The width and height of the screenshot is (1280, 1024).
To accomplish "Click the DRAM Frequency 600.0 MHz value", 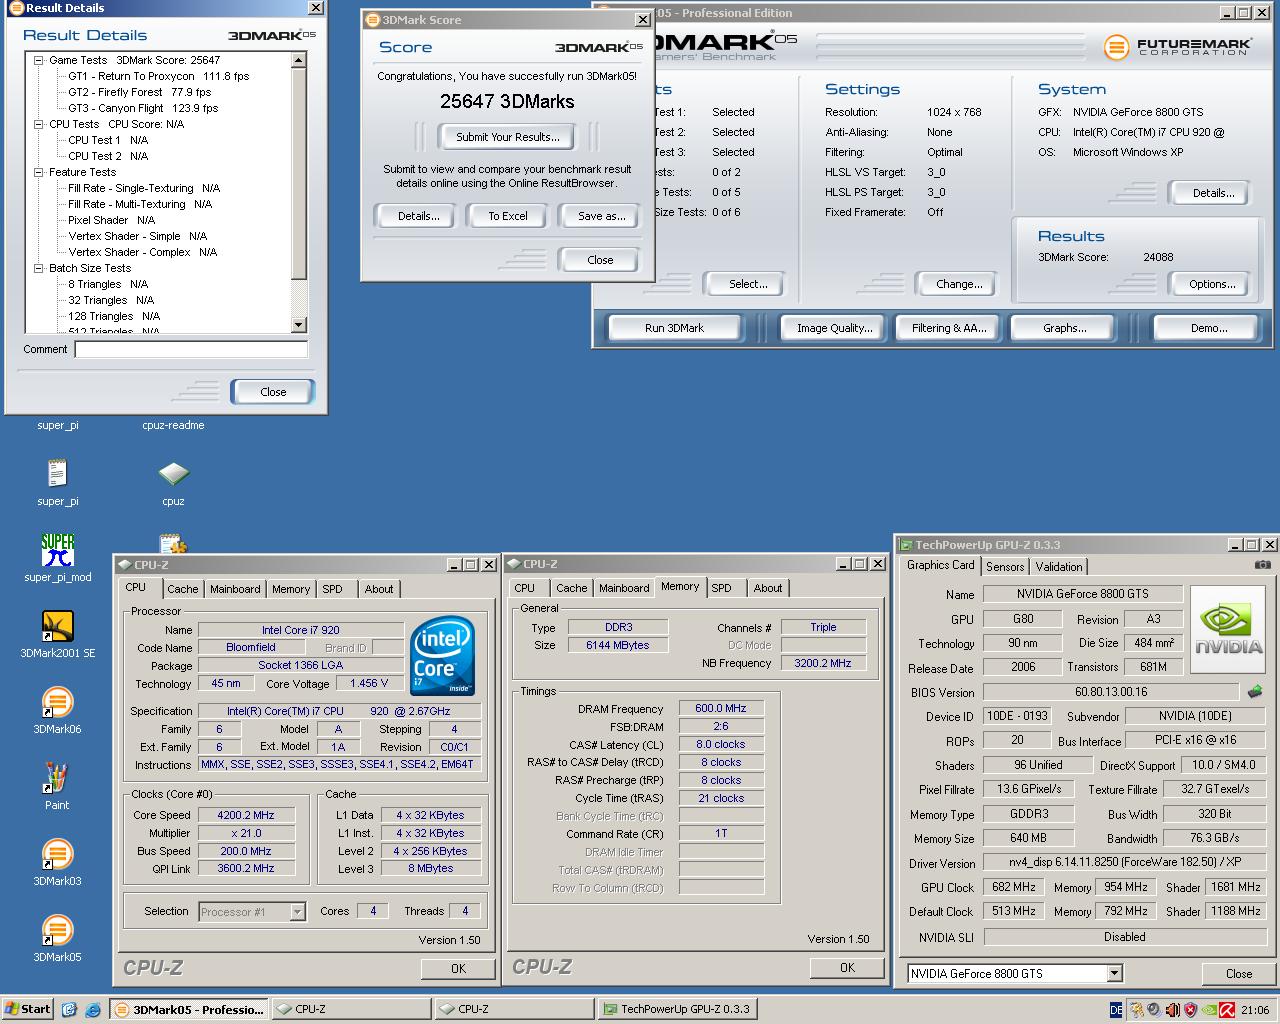I will (721, 708).
